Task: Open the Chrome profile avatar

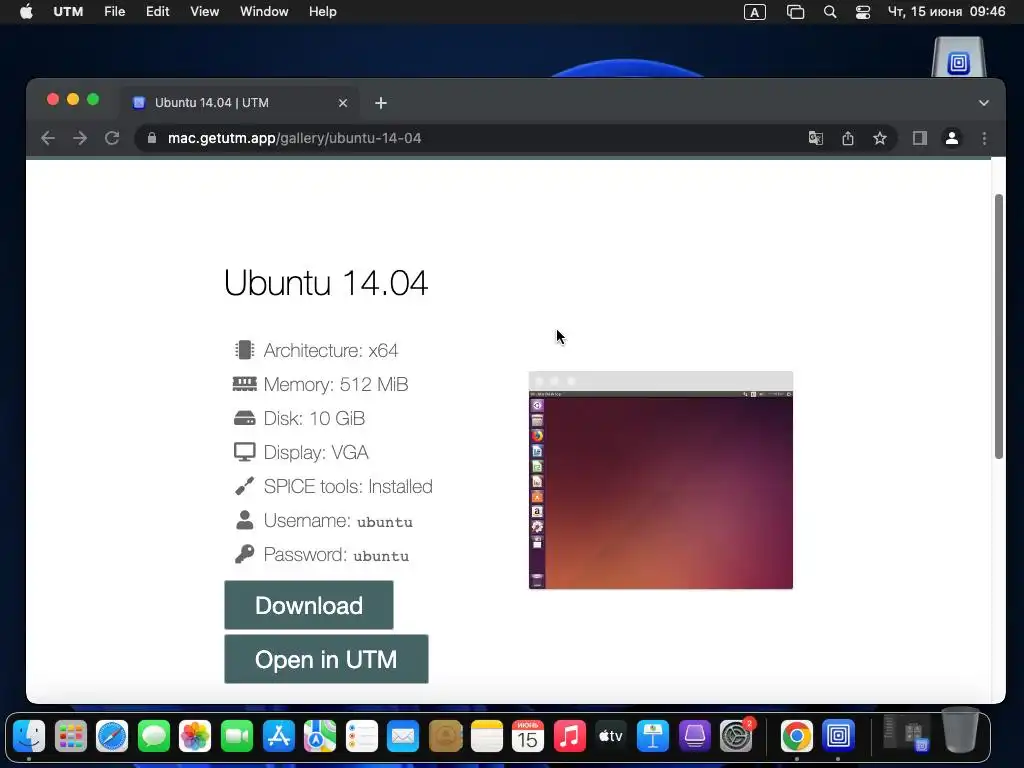Action: (952, 138)
